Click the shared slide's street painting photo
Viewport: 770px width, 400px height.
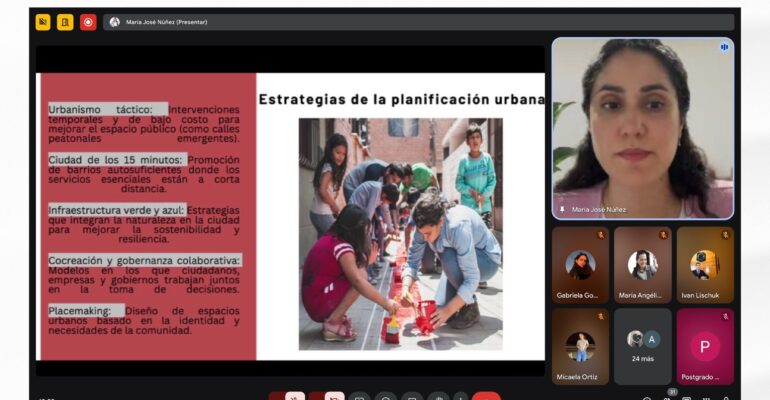tap(400, 232)
